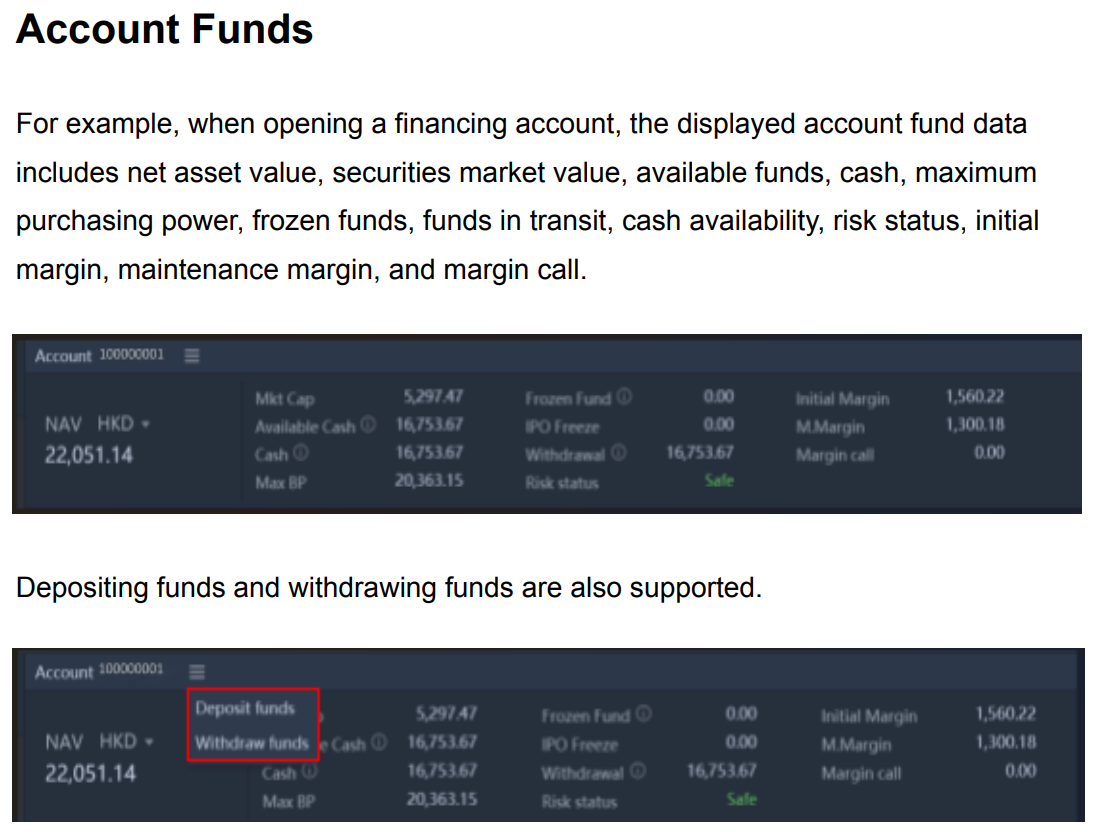Click info icon beside Frozen Fund, top panel
The height and width of the screenshot is (832, 1099).
click(x=624, y=397)
